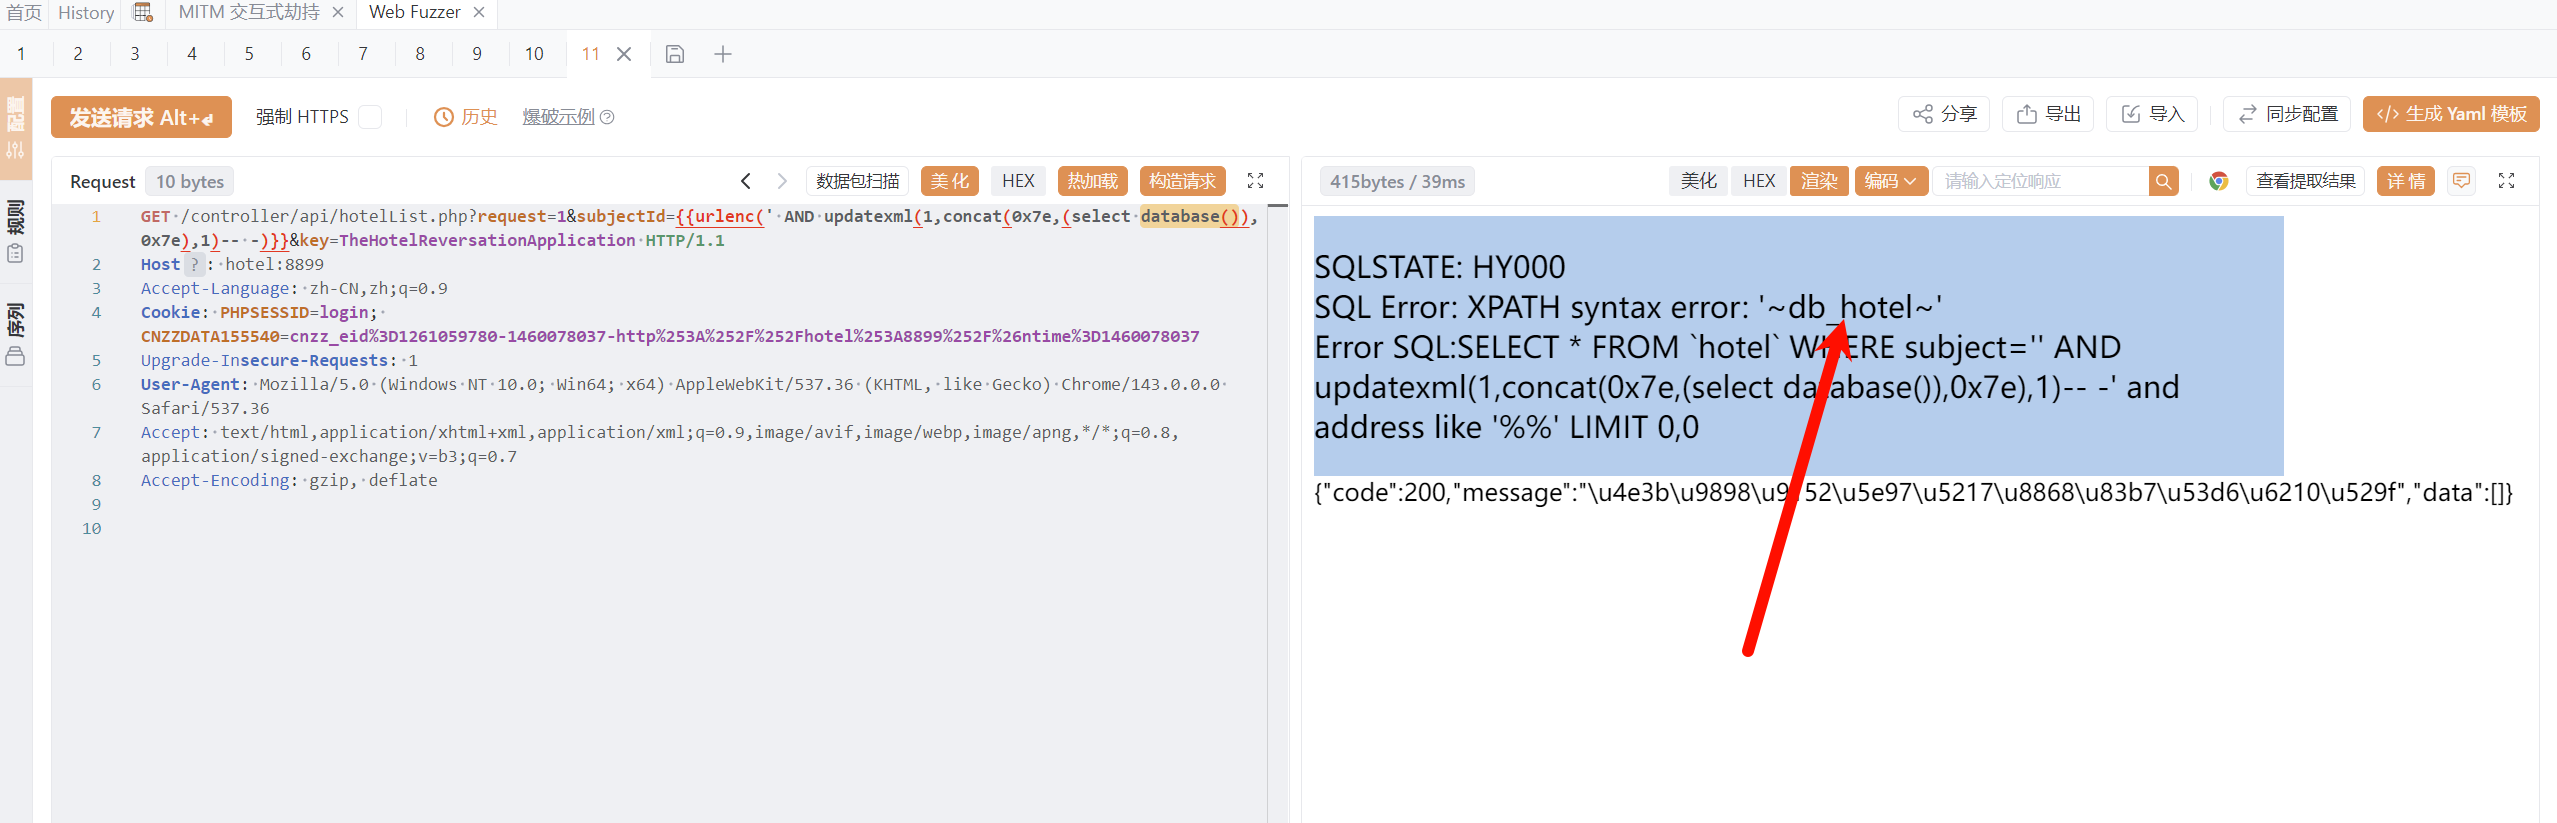2557x823 pixels.
Task: Expand the response panel to fullscreen
Action: (x=2506, y=181)
